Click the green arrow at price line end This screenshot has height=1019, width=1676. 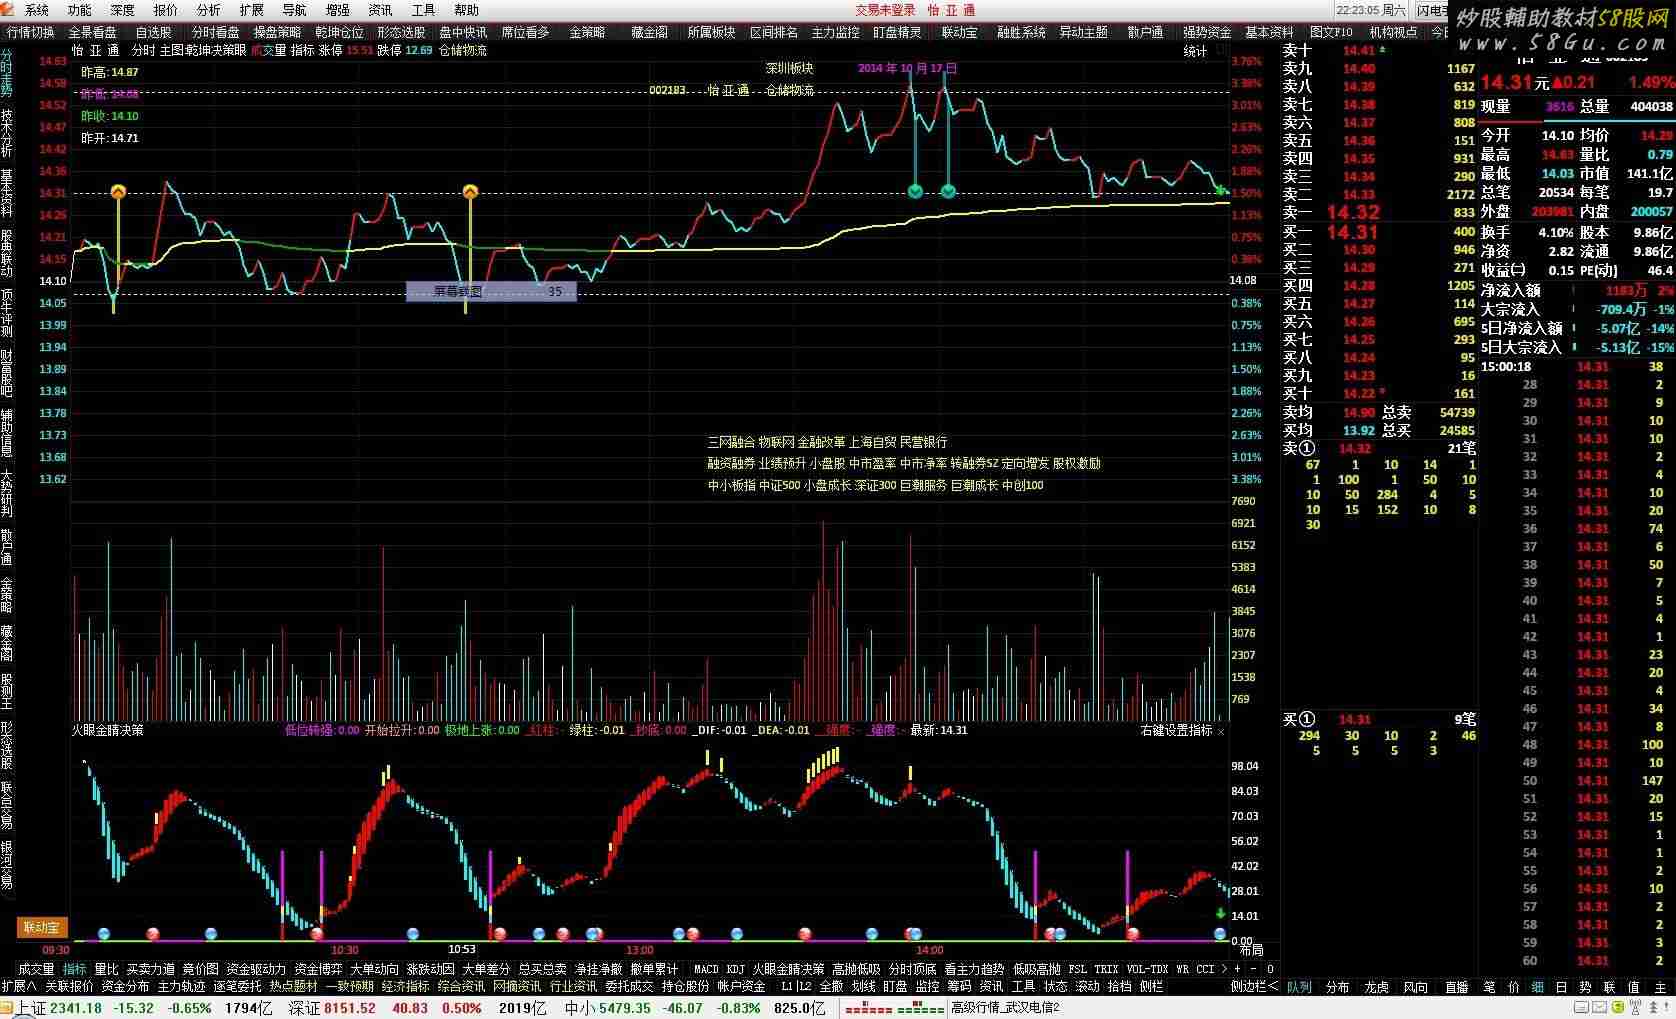click(x=1221, y=189)
